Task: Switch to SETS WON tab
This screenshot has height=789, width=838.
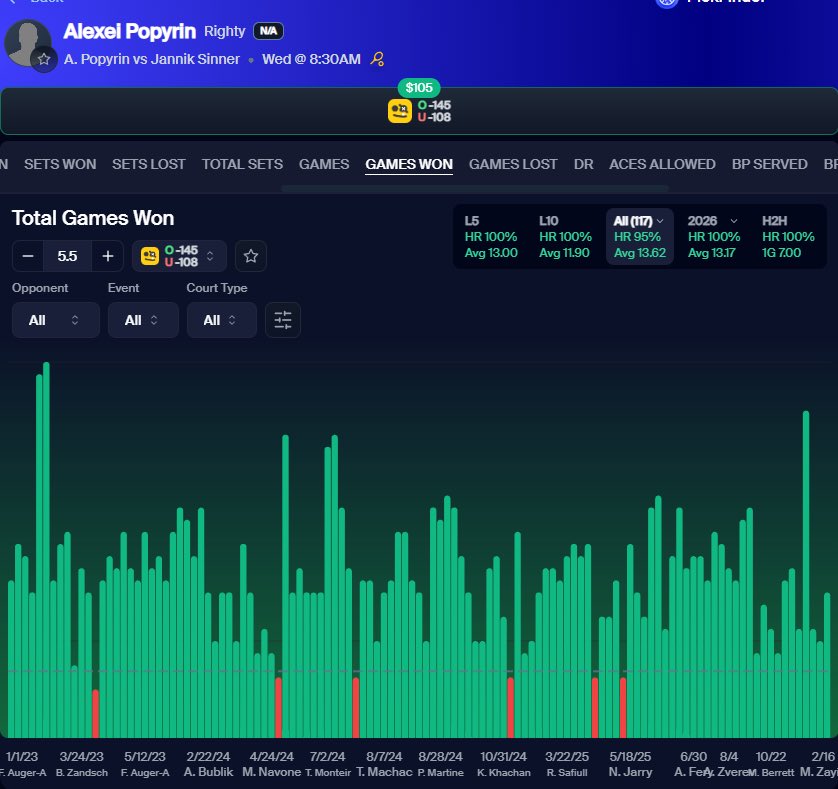Action: (x=60, y=164)
